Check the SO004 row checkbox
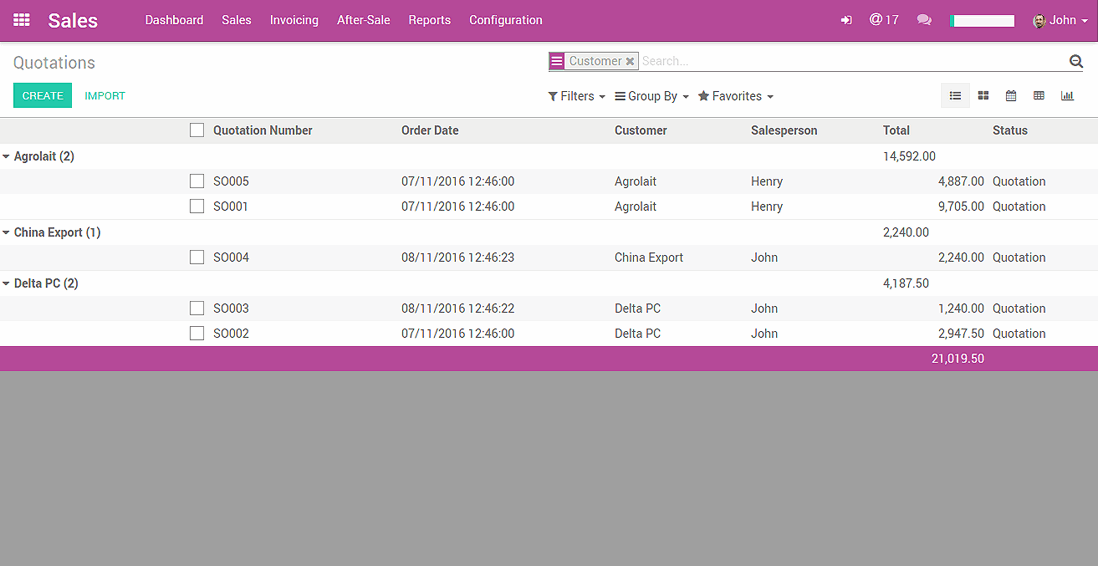The width and height of the screenshot is (1098, 566). pyautogui.click(x=197, y=258)
